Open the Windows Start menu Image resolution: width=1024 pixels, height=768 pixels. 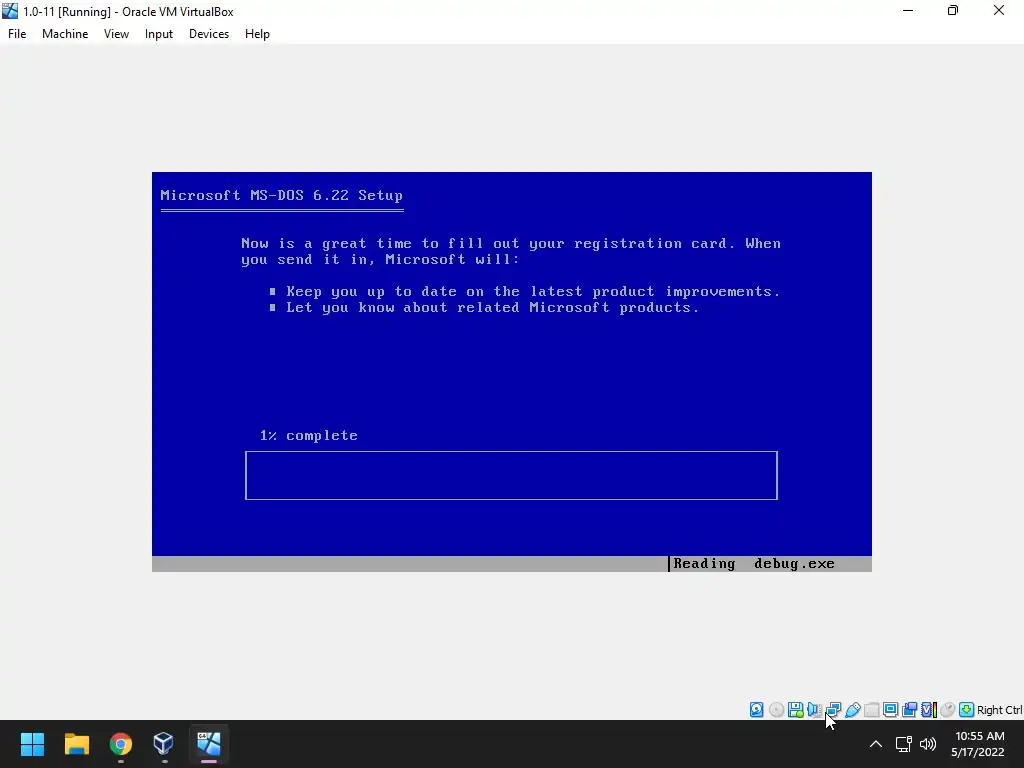[33, 744]
